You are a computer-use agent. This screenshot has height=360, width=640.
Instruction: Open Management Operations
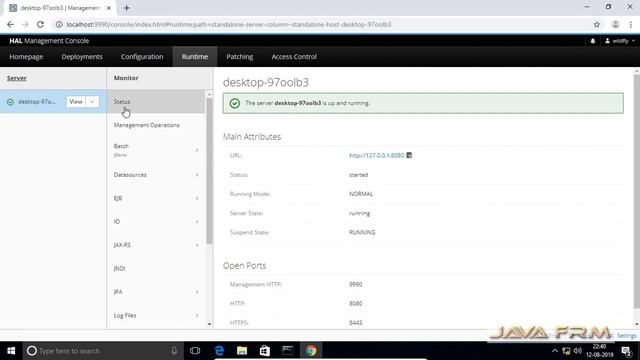(x=156, y=125)
